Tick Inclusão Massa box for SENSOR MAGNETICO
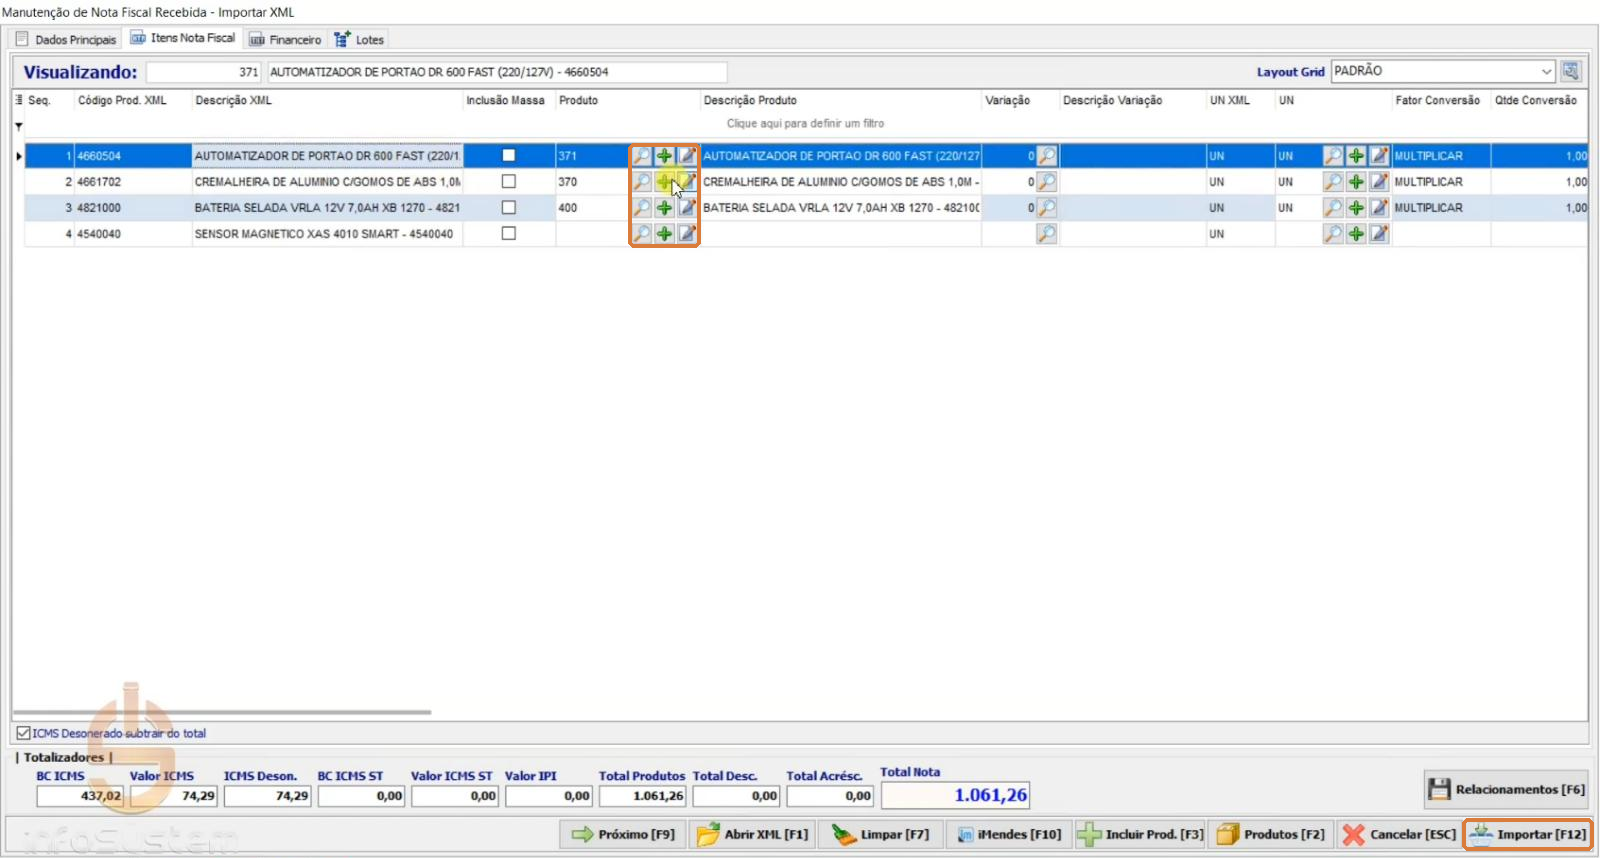The width and height of the screenshot is (1600, 858). (509, 234)
